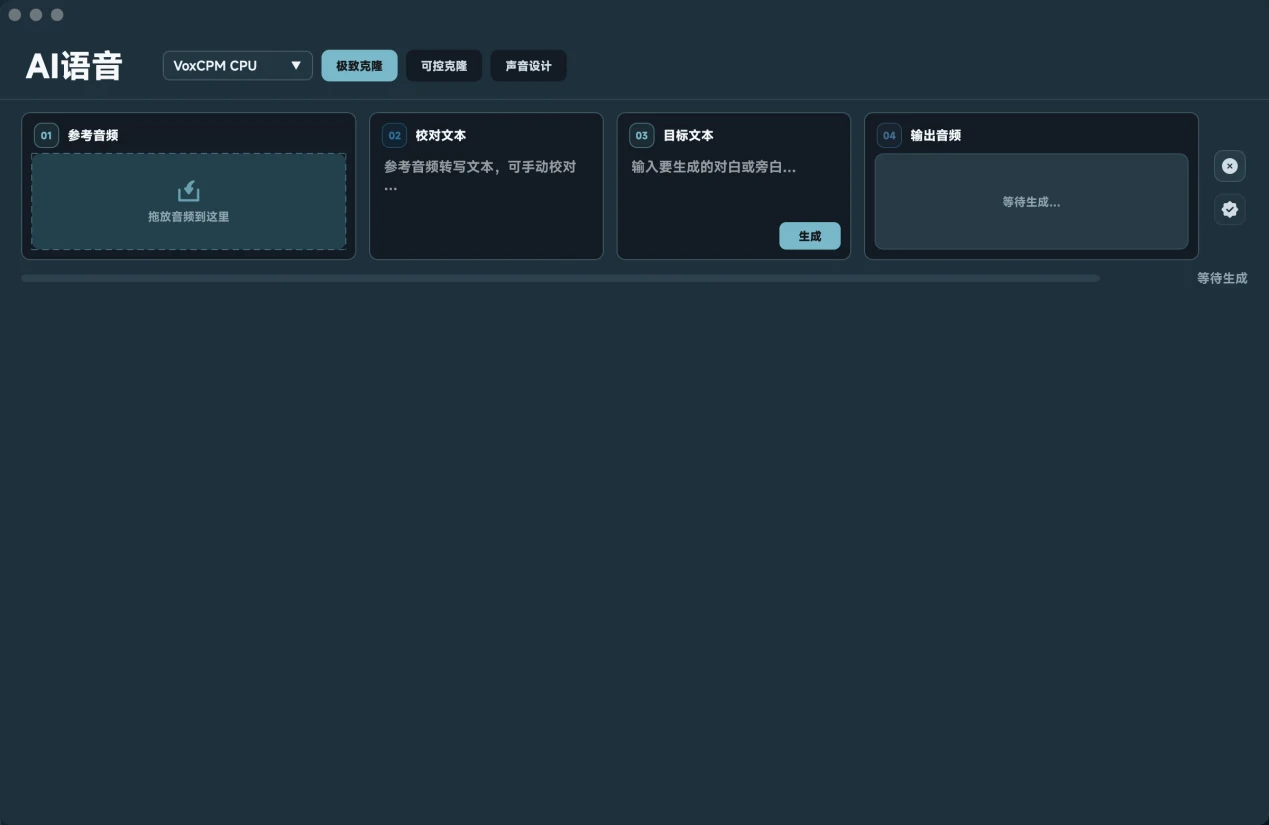1269x825 pixels.
Task: Click the circled X clear icon button
Action: tap(1230, 166)
